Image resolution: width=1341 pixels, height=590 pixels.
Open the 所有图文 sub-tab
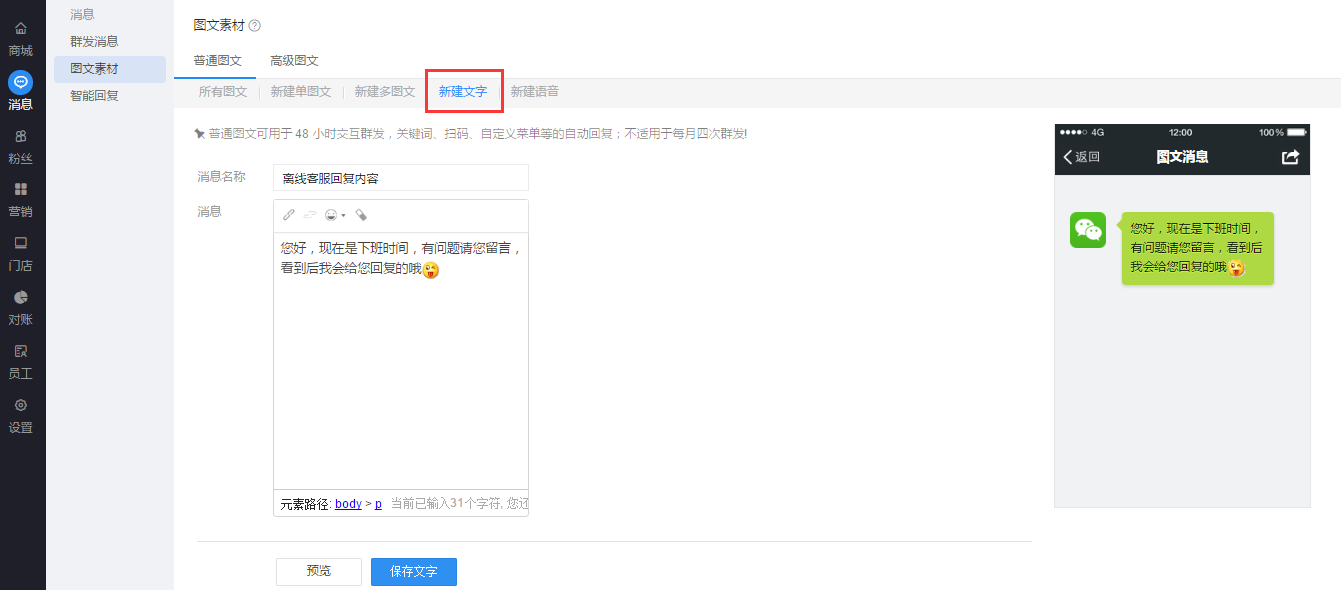coord(222,92)
